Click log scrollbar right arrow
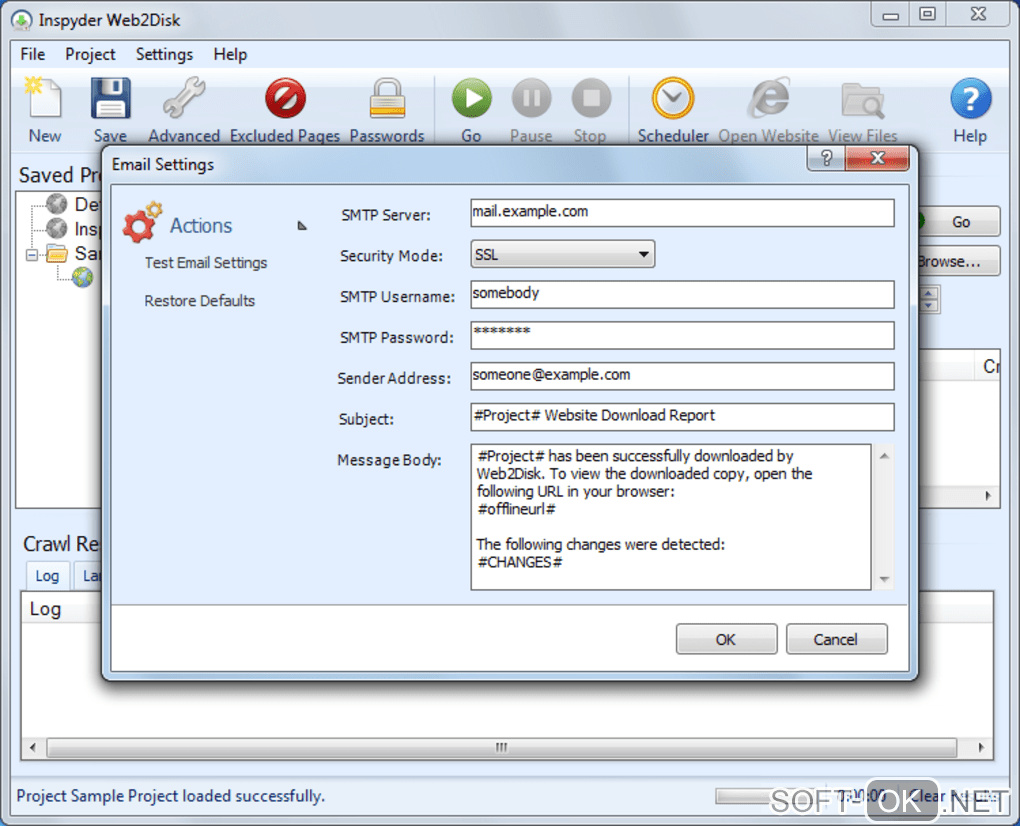The image size is (1020, 826). (x=981, y=747)
